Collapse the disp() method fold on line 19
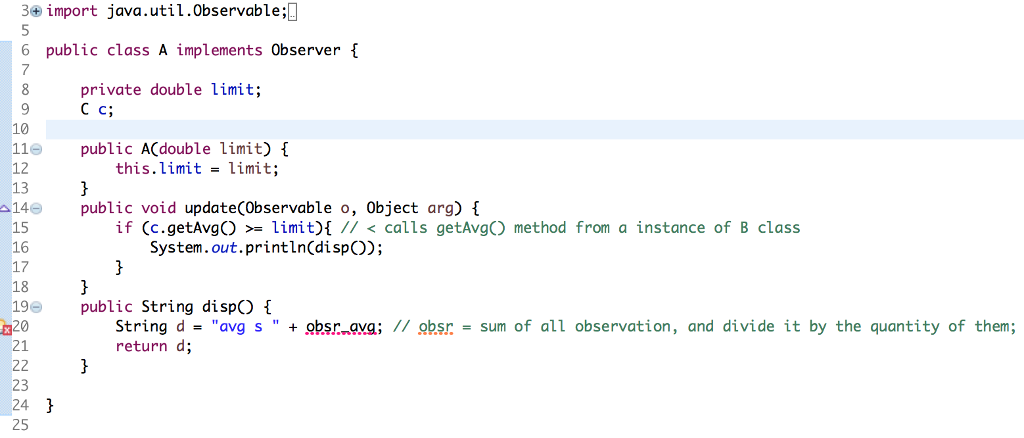The height and width of the screenshot is (438, 1024). [37, 306]
